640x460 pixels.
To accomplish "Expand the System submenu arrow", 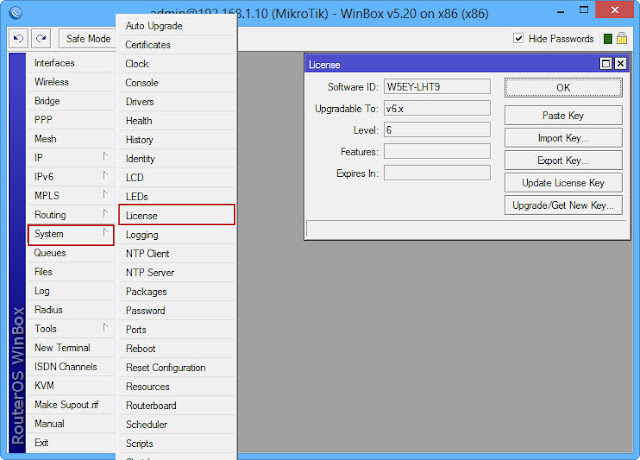I will (x=105, y=233).
